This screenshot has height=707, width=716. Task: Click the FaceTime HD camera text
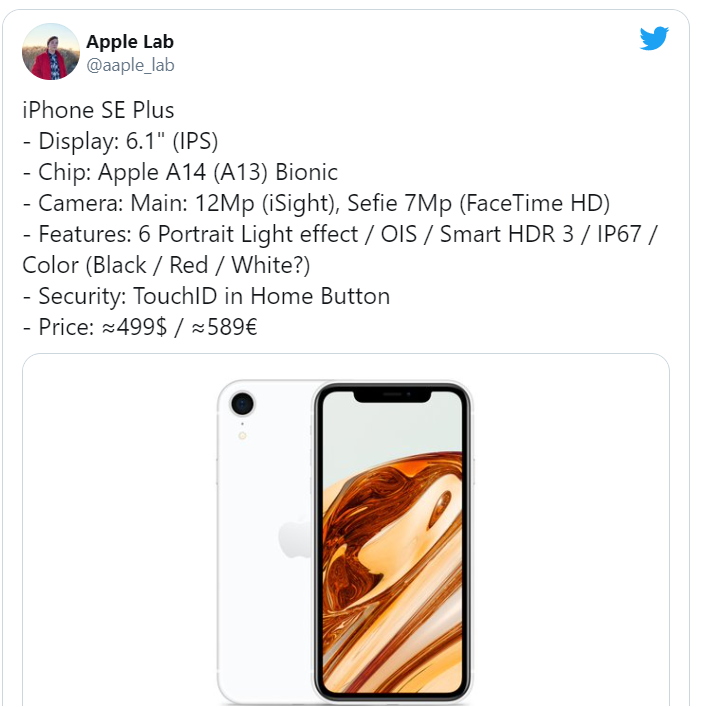click(x=534, y=203)
